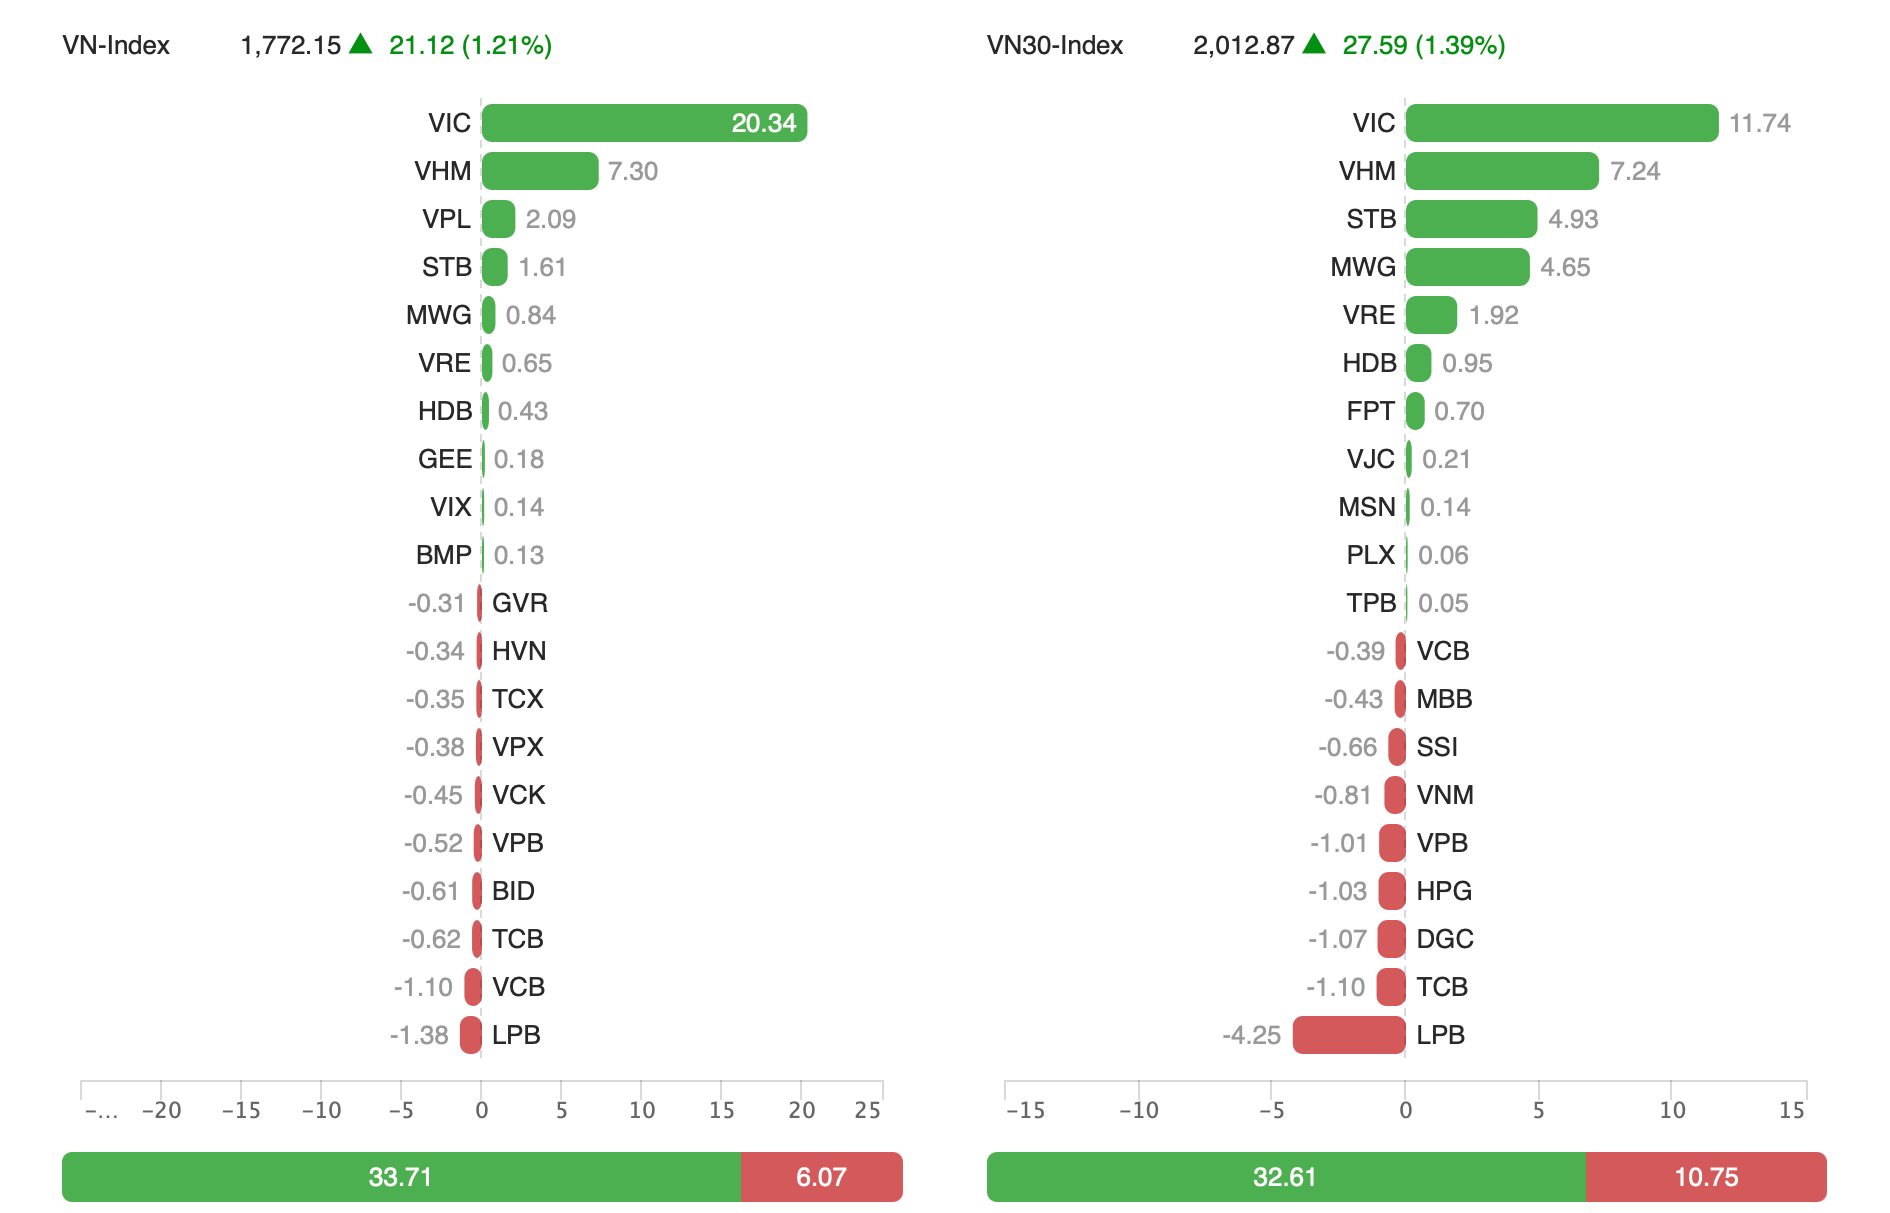Viewport: 1890px width, 1213px height.
Task: Click the red 6.07 losers segment
Action: (821, 1177)
